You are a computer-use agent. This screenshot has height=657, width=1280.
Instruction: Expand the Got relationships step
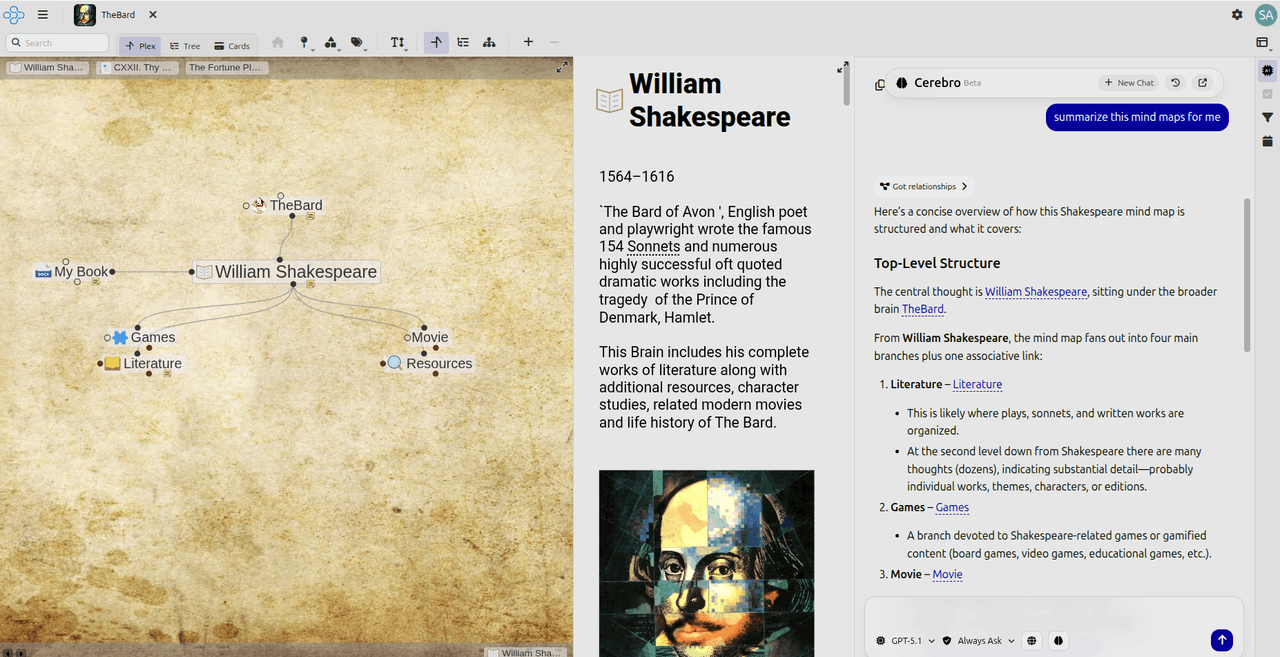(924, 186)
